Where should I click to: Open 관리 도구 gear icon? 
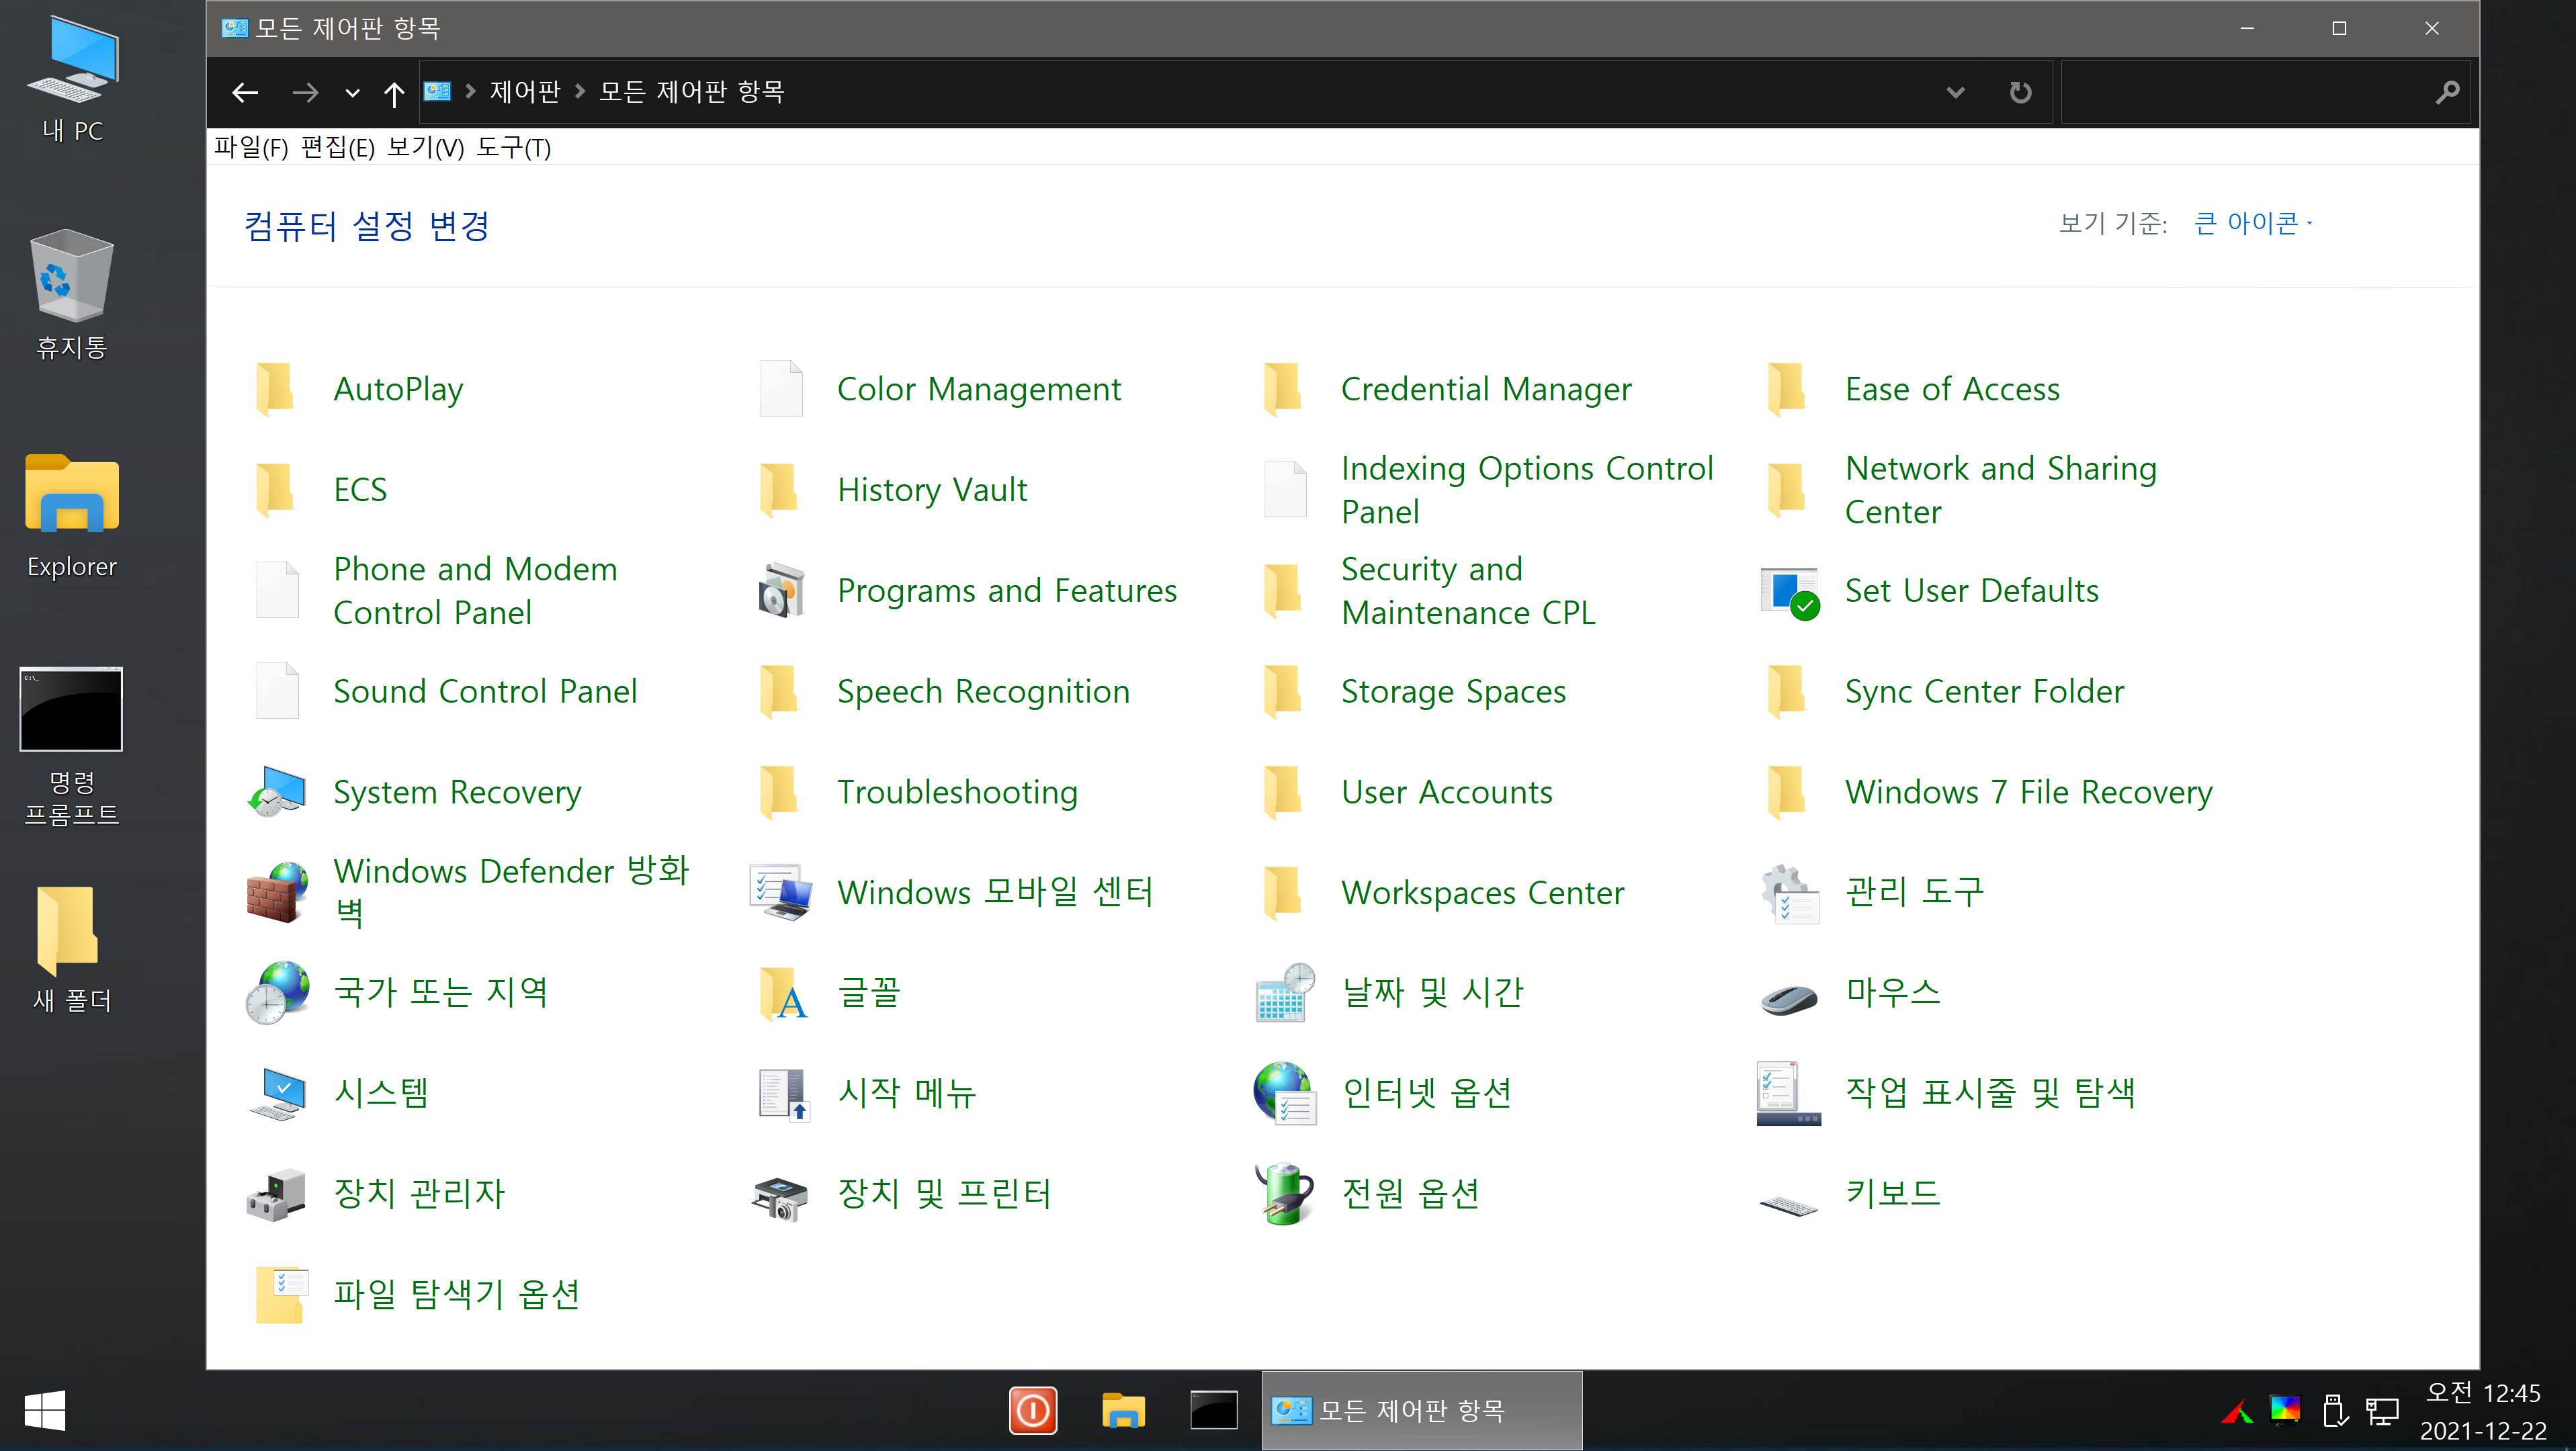(1789, 893)
